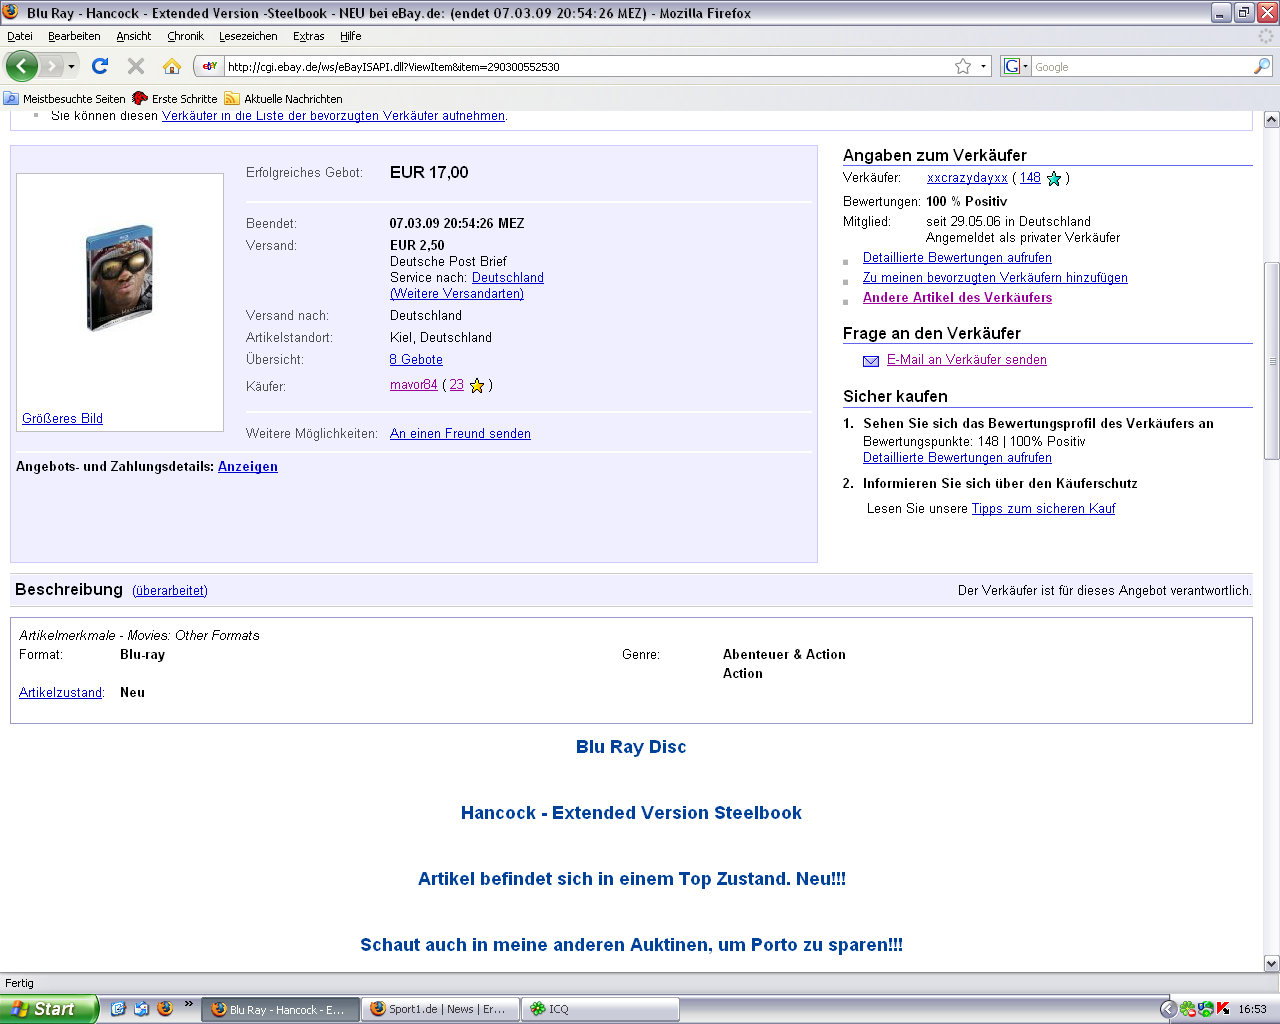The height and width of the screenshot is (1024, 1280).
Task: Click the Google search magnifier icon
Action: [1262, 66]
